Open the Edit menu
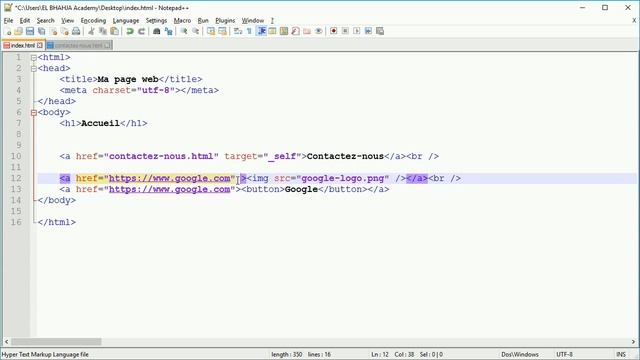 25,20
